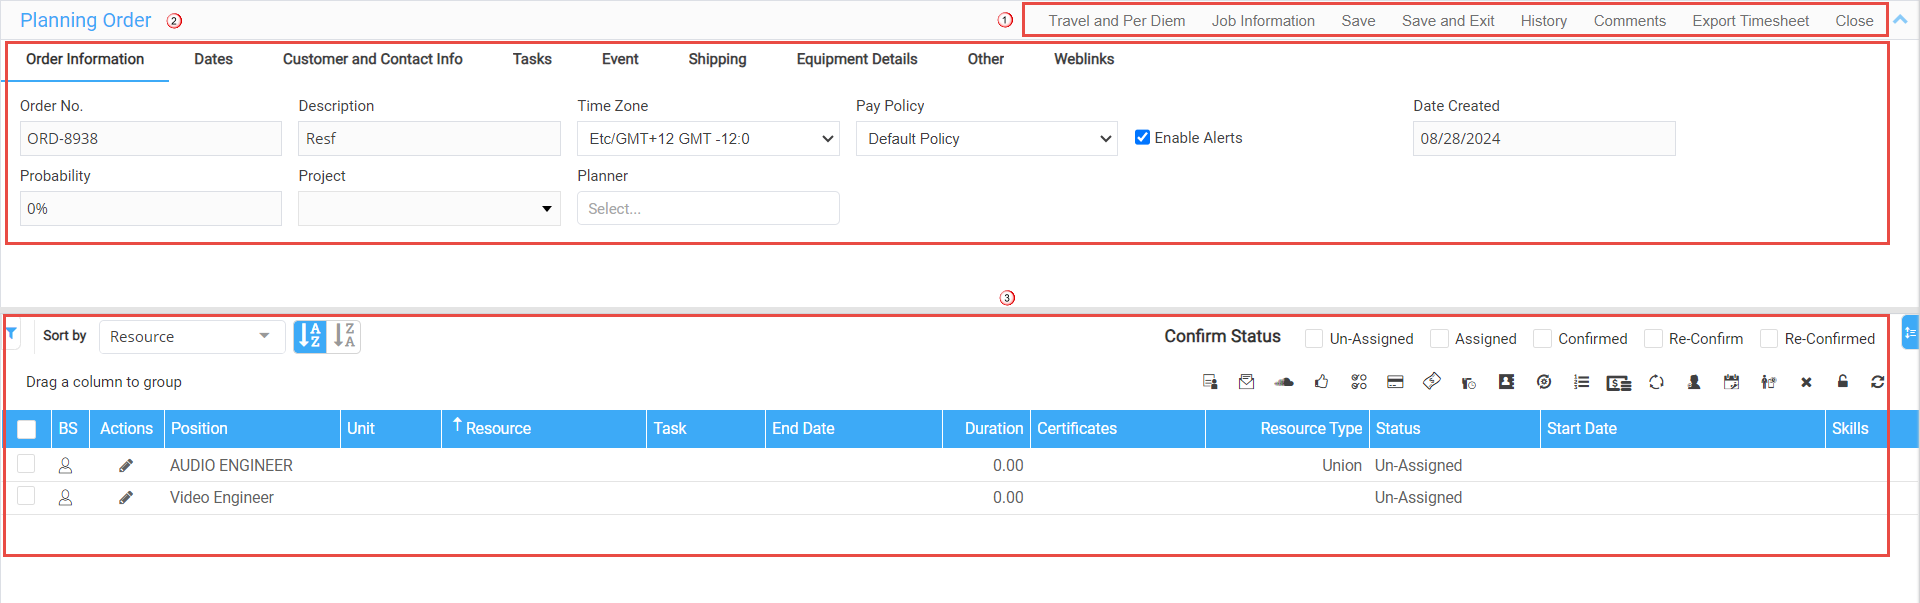Check the Un-Assigned confirm status box

point(1314,339)
